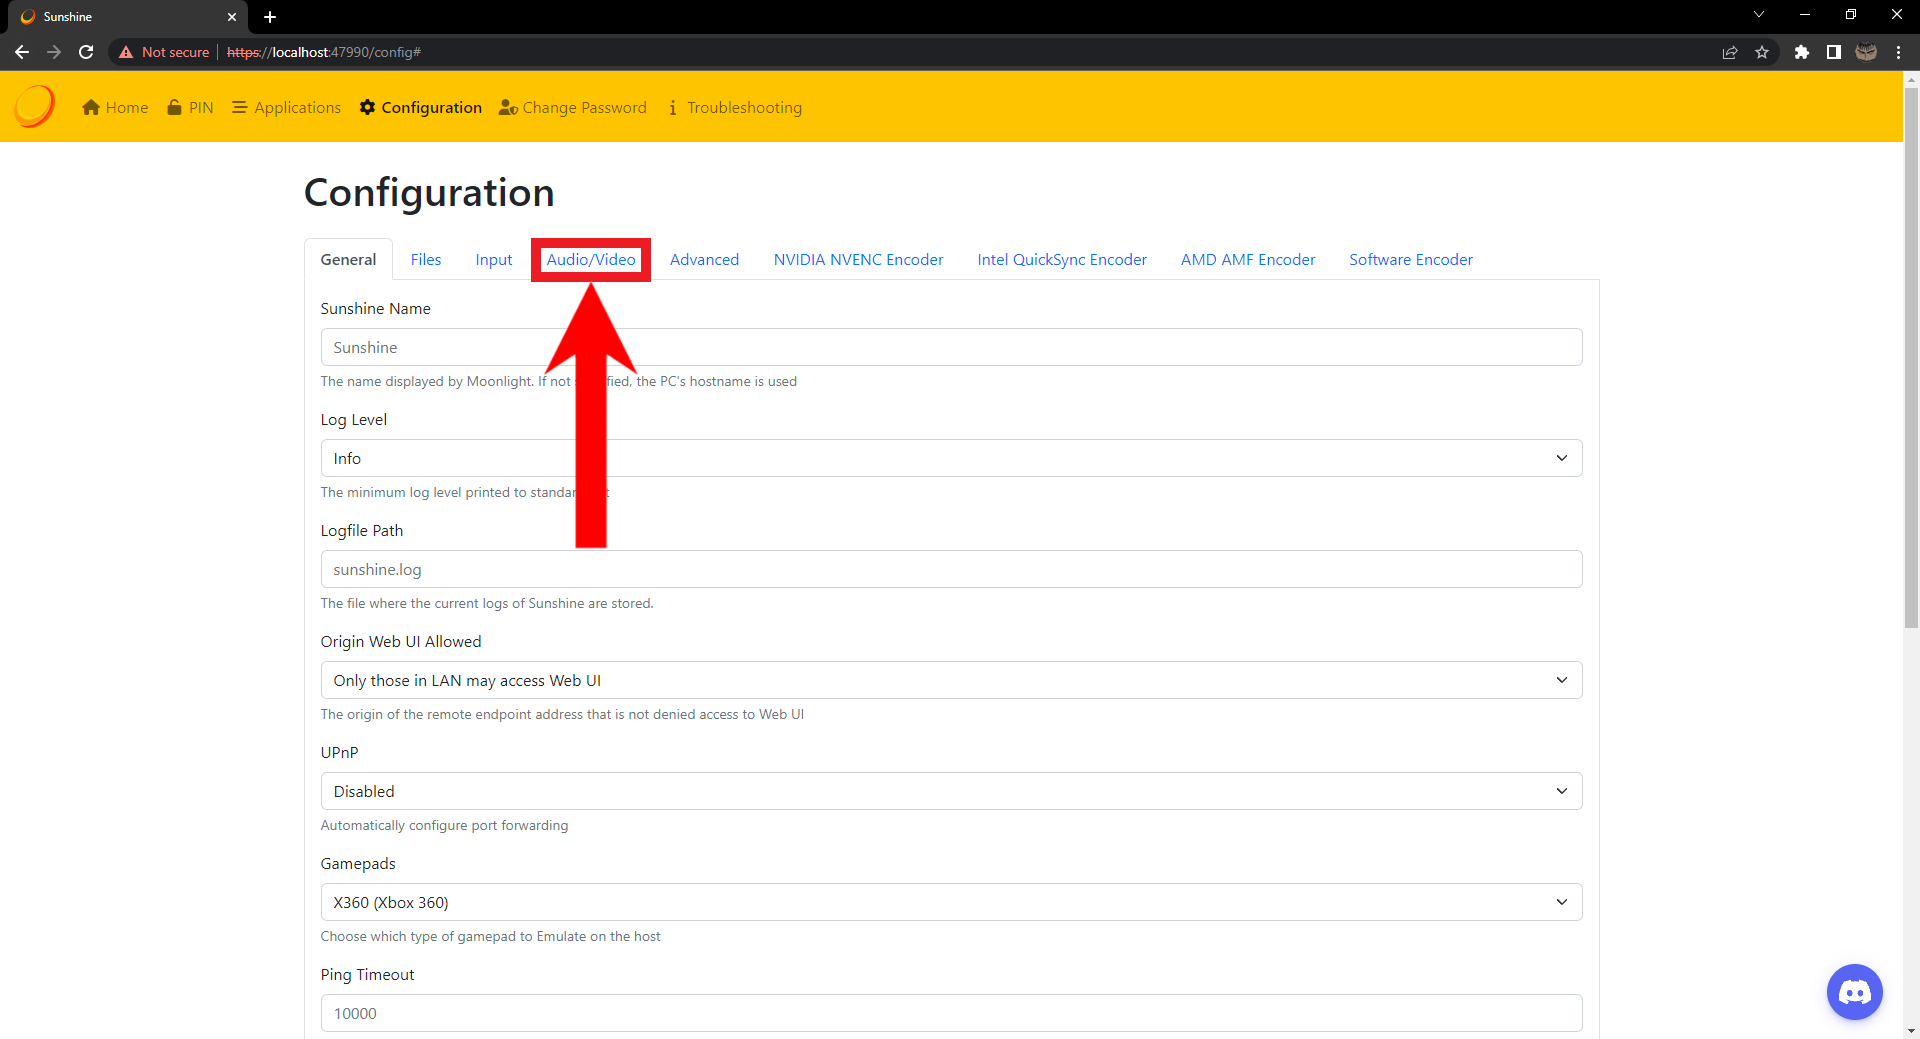
Task: Focus the Logfile Path input field
Action: [x=951, y=569]
